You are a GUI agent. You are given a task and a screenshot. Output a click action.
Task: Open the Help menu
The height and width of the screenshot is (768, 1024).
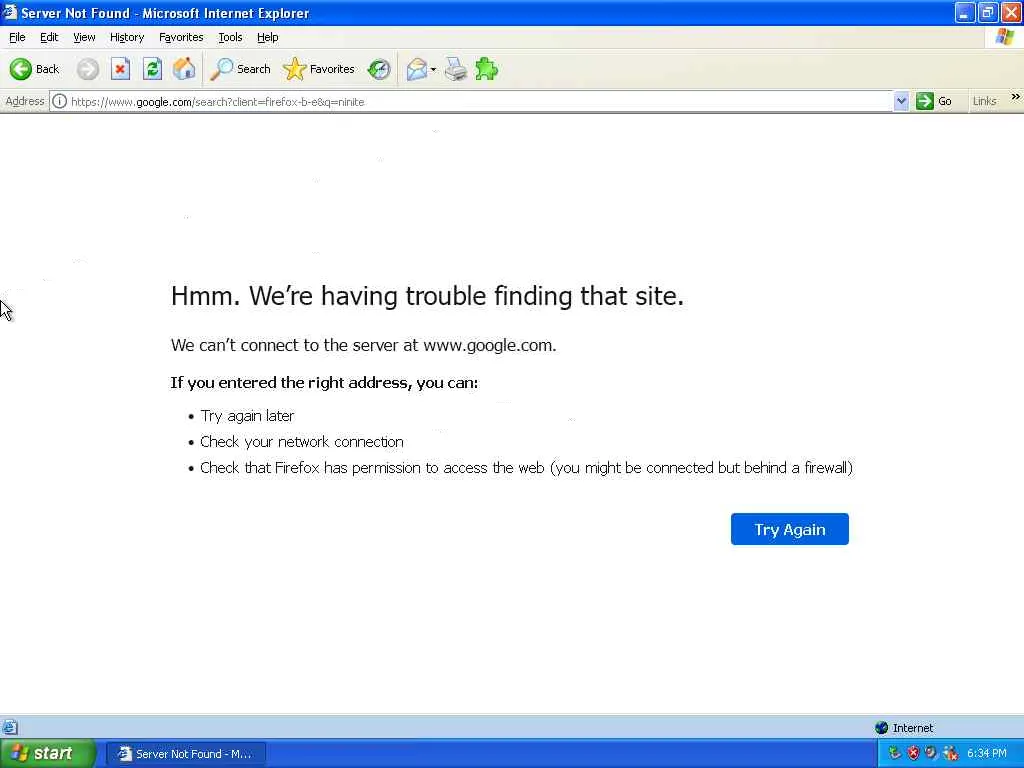click(x=268, y=37)
